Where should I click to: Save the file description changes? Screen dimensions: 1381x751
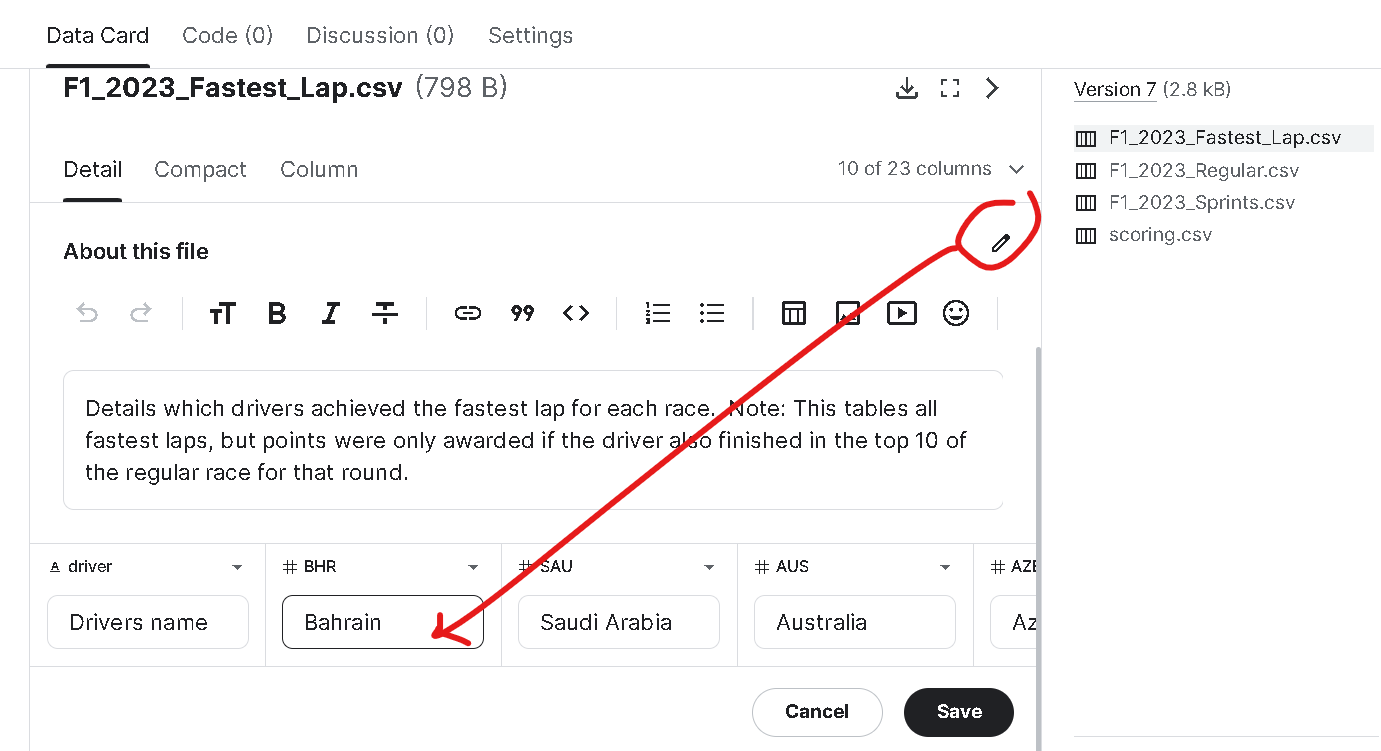tap(958, 712)
